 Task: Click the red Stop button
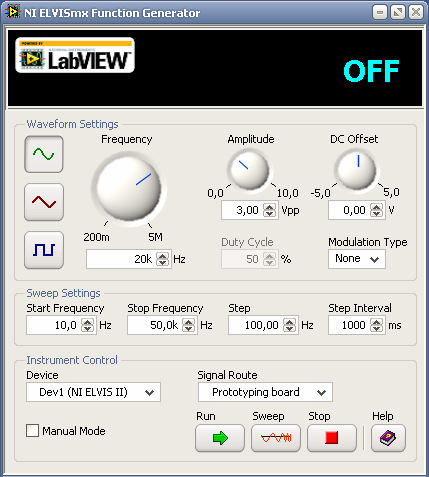[332, 438]
